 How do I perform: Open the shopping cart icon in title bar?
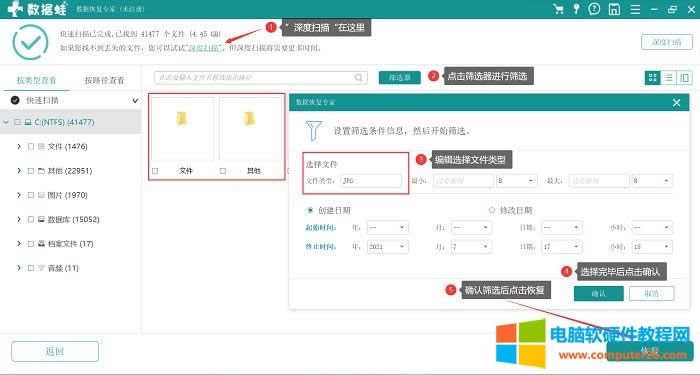558,9
